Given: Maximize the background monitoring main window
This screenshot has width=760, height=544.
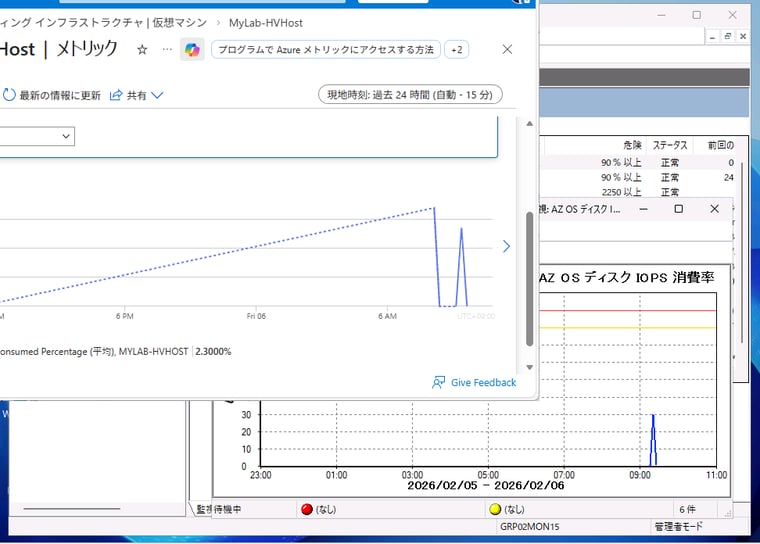Looking at the screenshot, I should [x=697, y=15].
